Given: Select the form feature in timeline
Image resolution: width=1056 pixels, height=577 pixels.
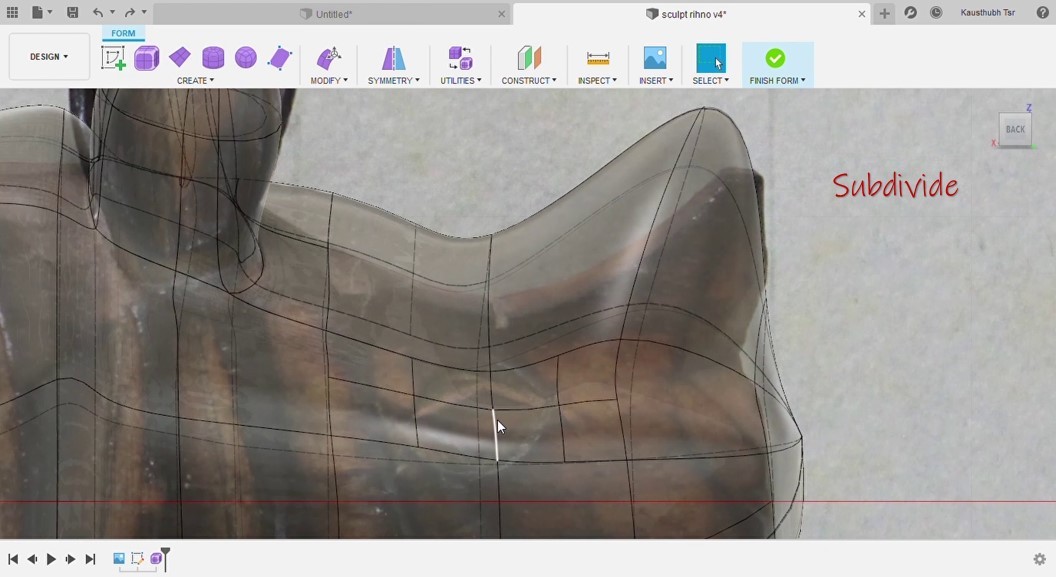Looking at the screenshot, I should pos(156,559).
